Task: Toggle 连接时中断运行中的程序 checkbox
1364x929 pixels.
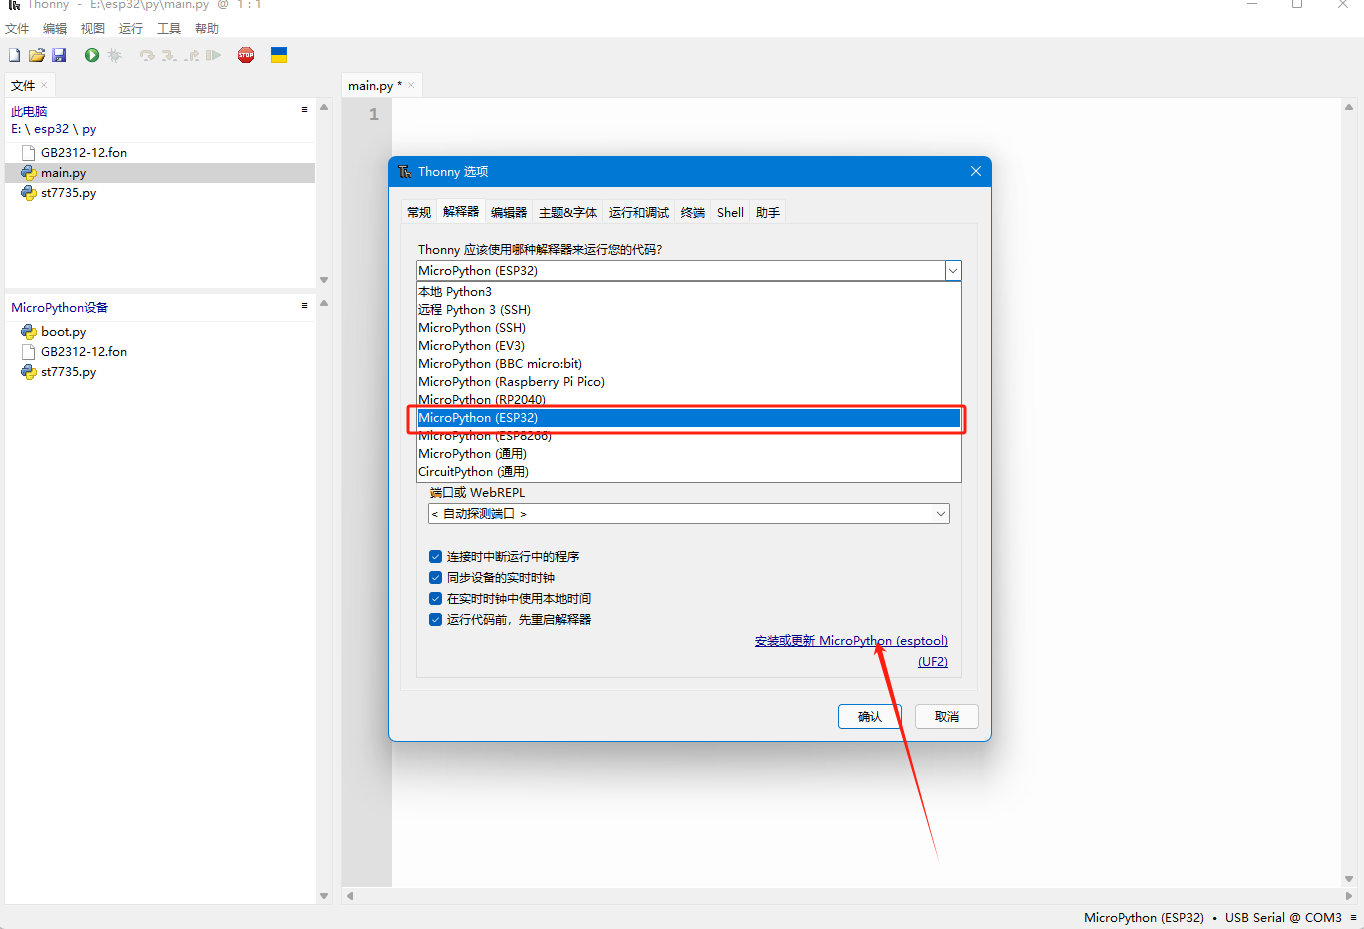Action: (x=435, y=556)
